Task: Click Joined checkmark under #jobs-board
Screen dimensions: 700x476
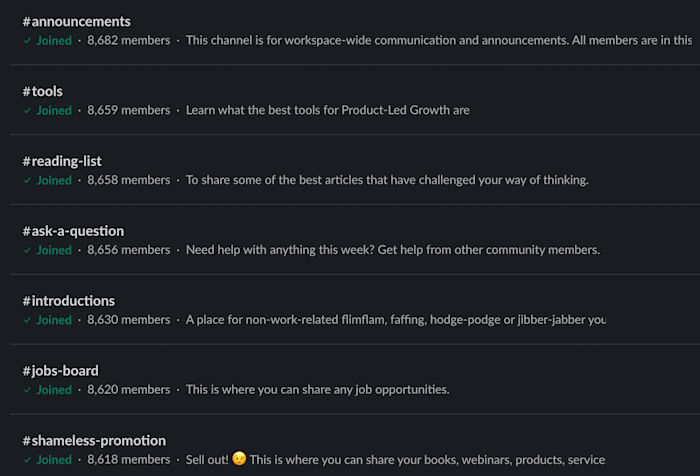Action: point(28,391)
